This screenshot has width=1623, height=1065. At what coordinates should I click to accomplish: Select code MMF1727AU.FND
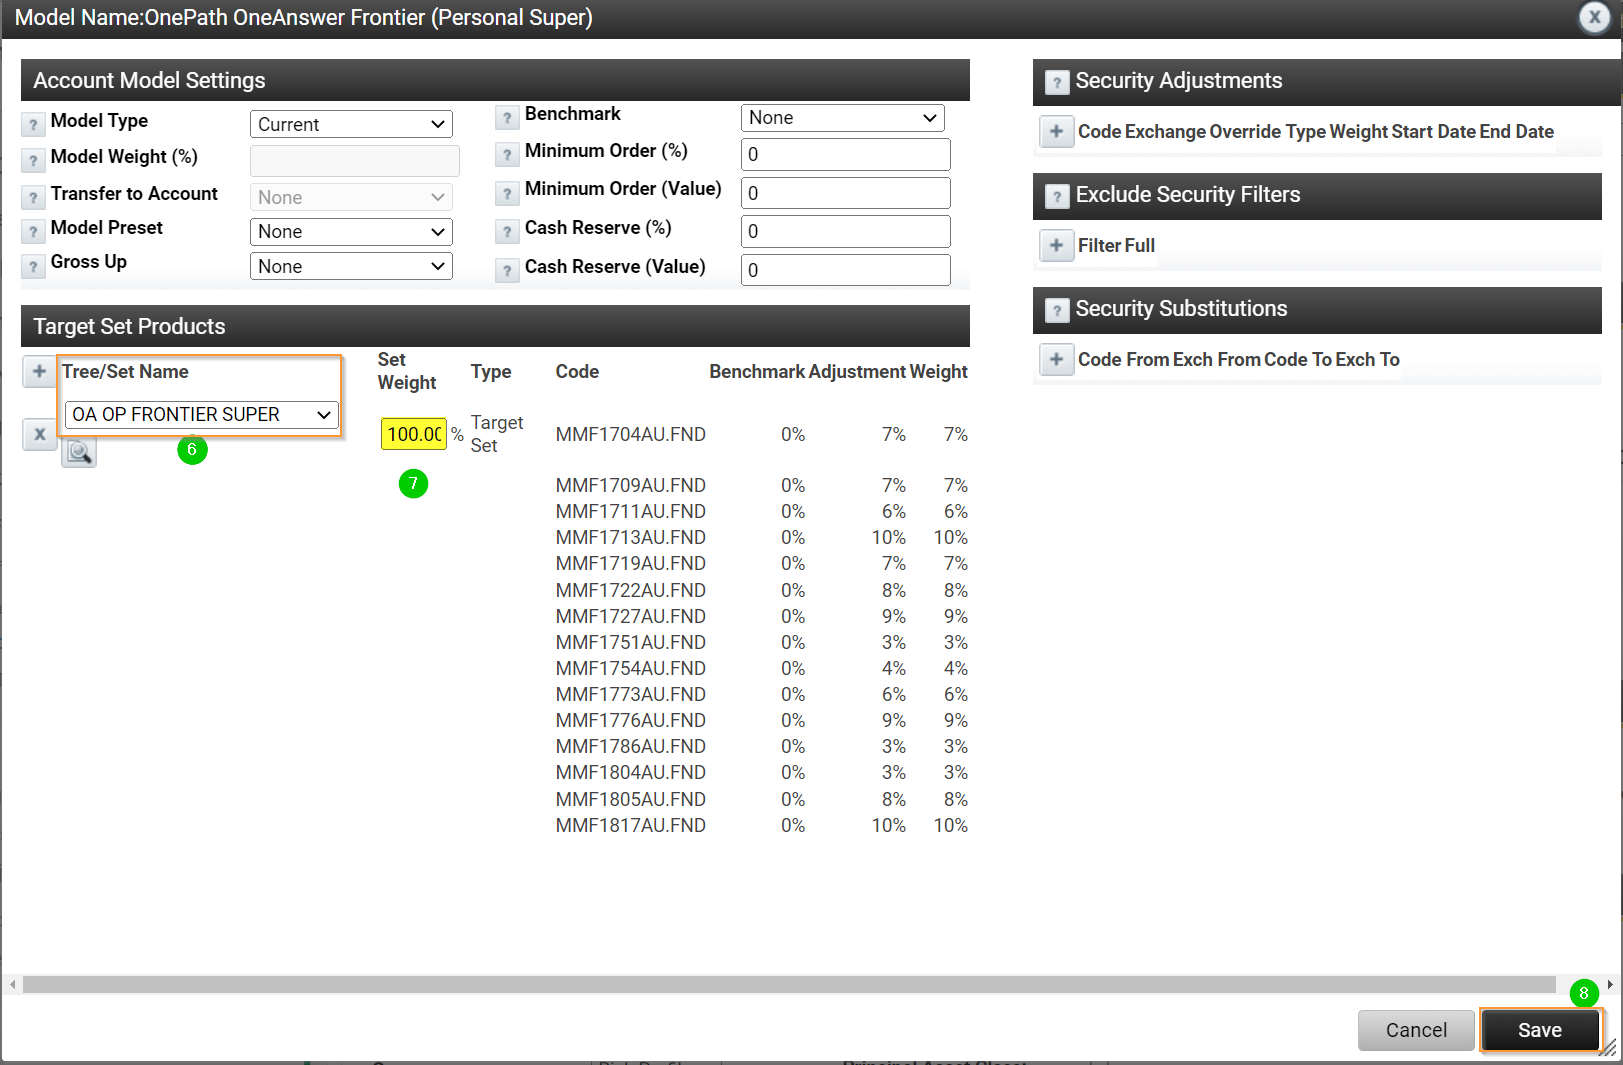(631, 616)
